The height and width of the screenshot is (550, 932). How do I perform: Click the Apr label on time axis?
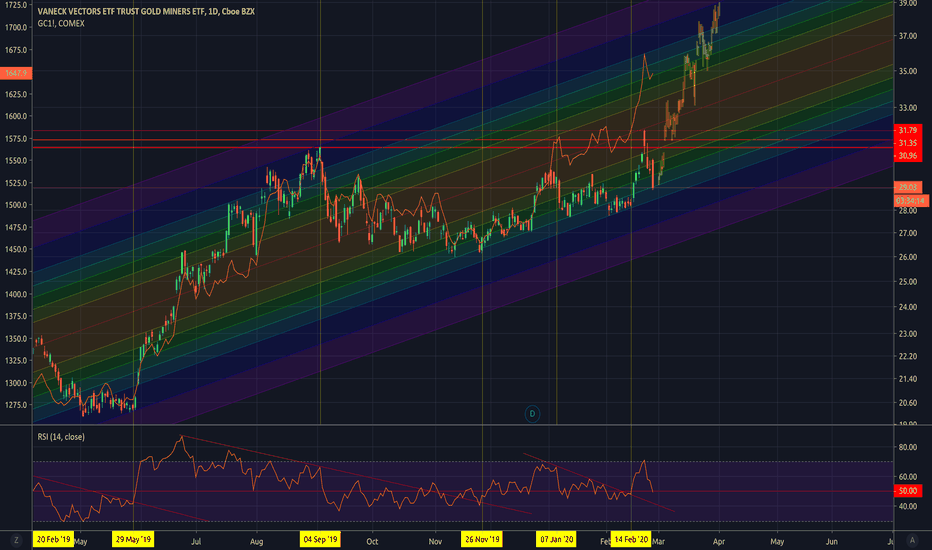click(x=719, y=542)
